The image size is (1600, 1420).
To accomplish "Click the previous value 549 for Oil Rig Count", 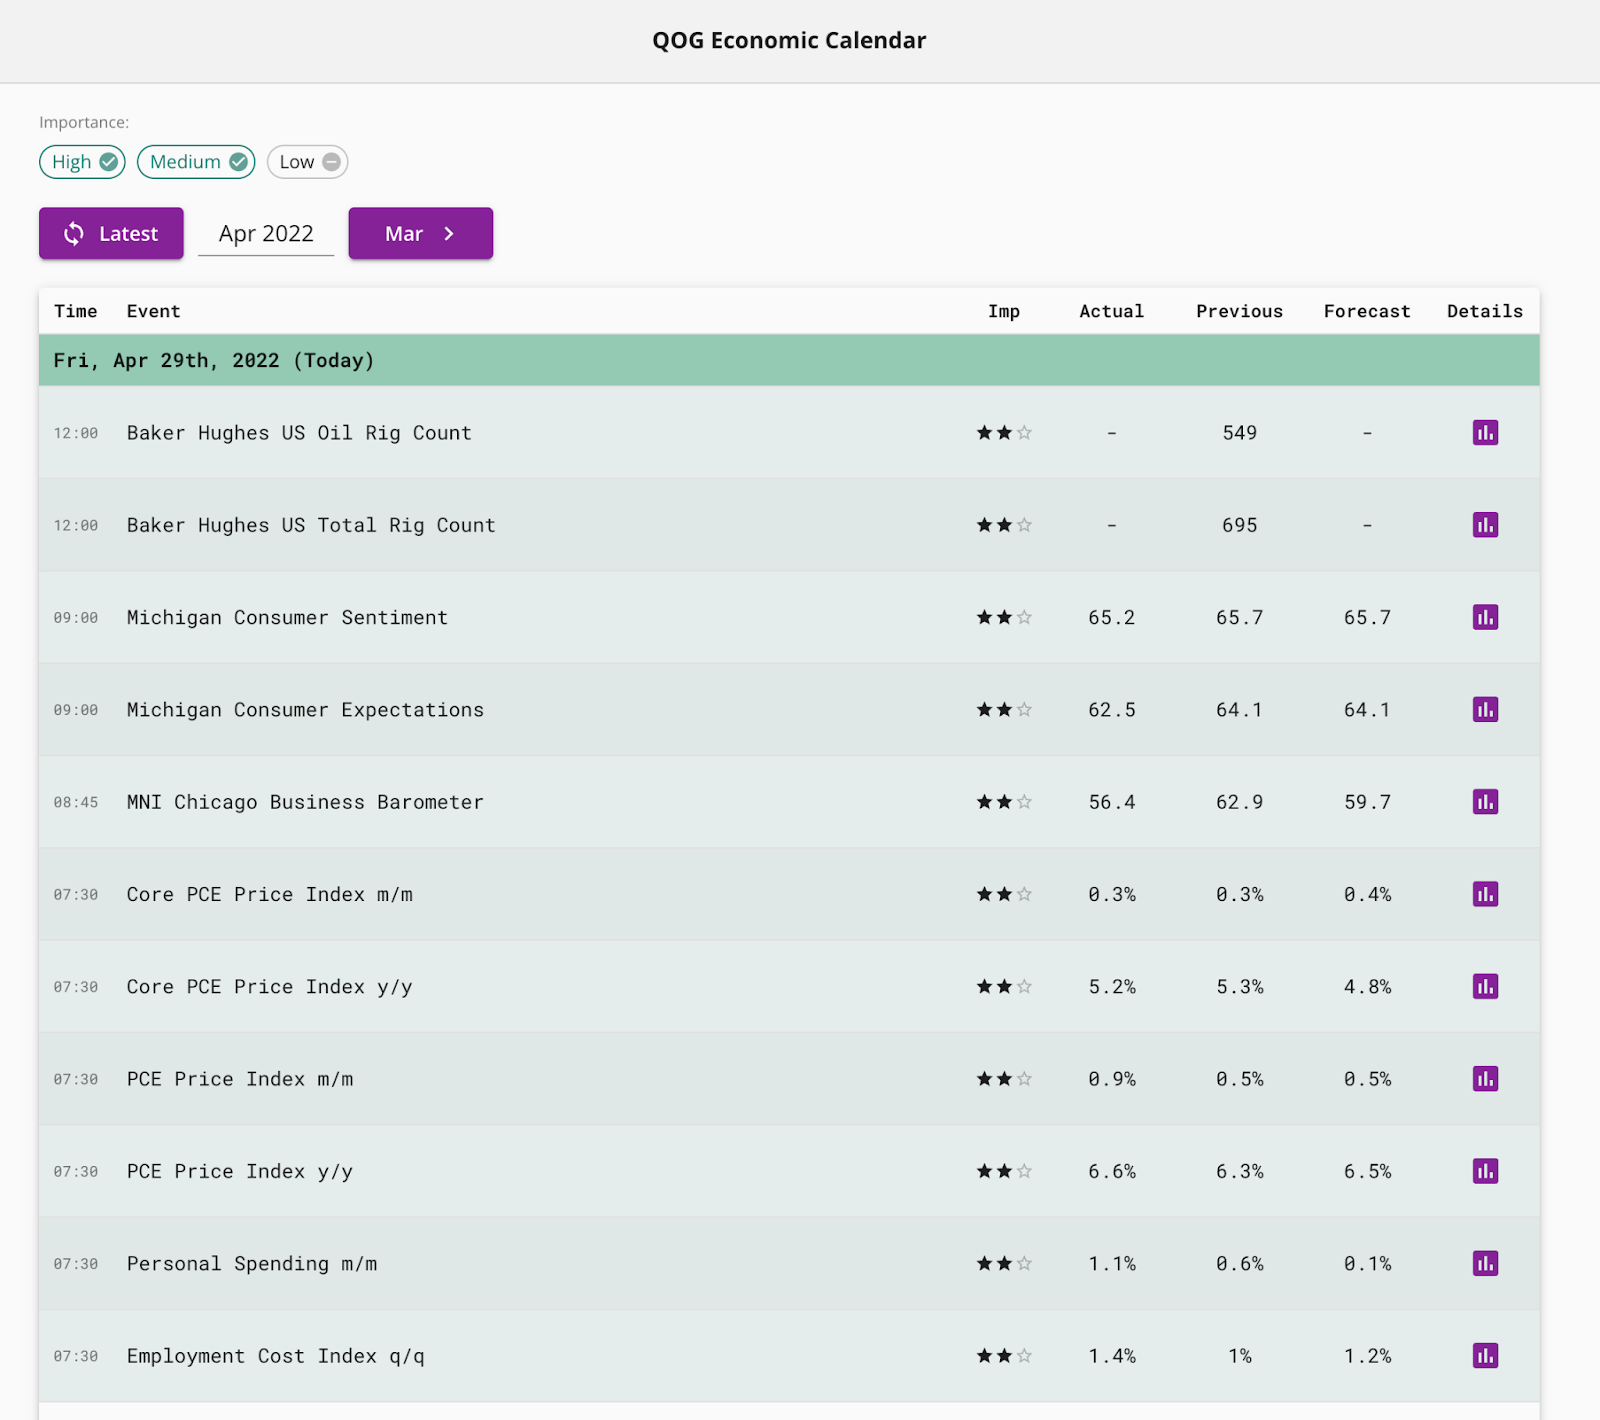I will [x=1240, y=433].
